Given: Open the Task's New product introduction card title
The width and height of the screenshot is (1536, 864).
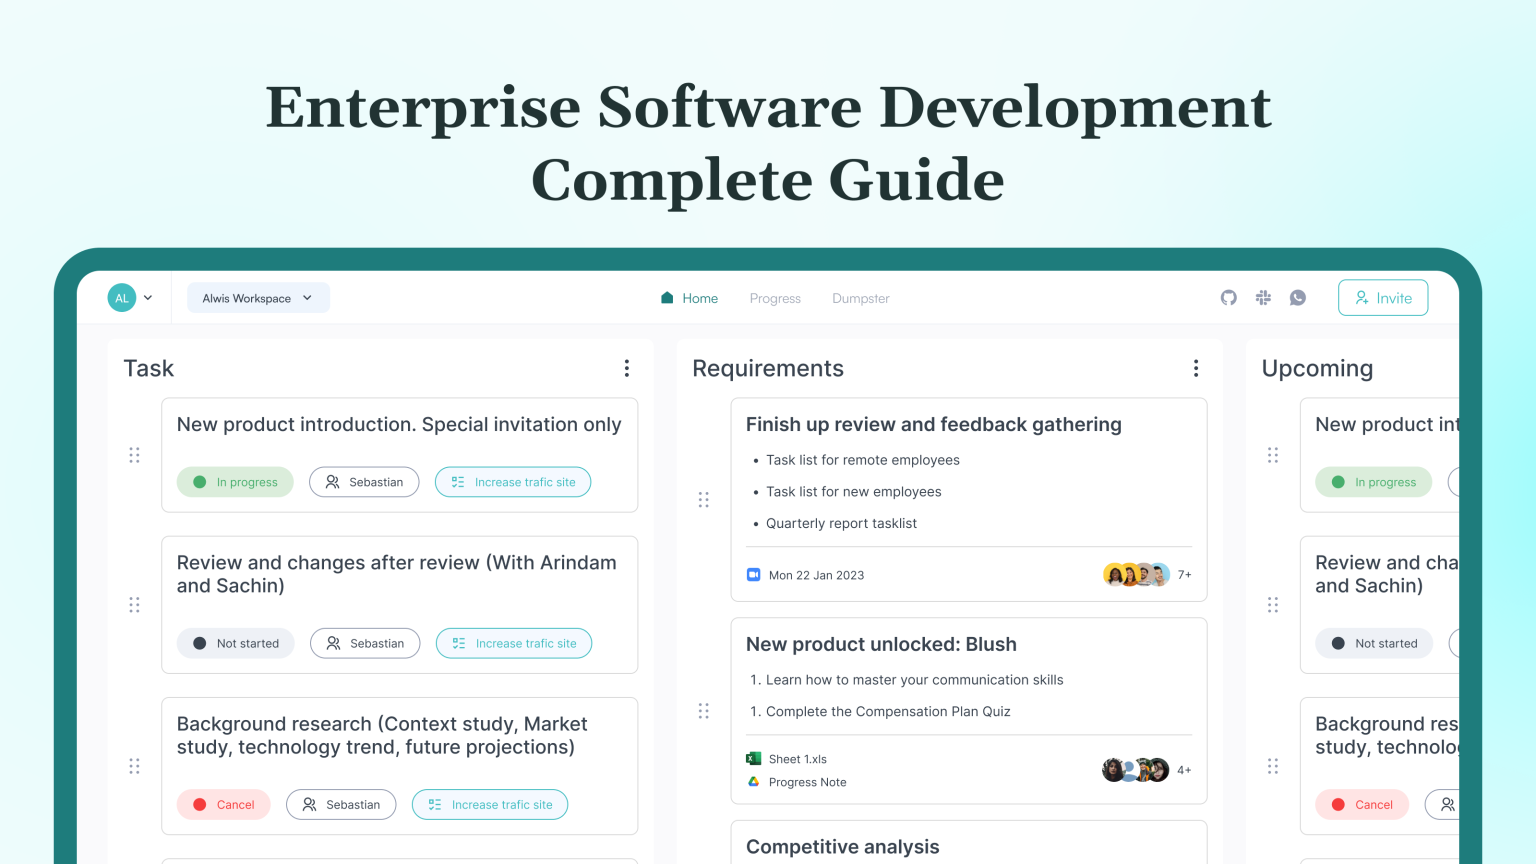Looking at the screenshot, I should pos(399,424).
